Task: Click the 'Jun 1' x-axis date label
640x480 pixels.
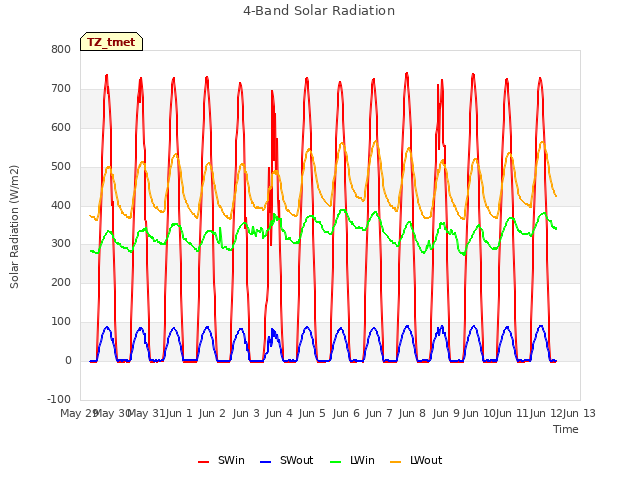Action: coord(179,413)
